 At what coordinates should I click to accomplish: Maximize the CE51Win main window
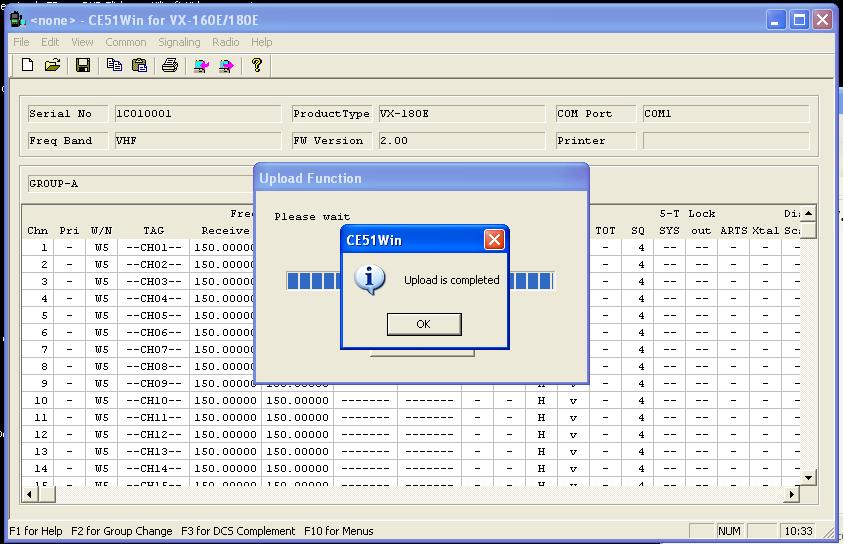coord(799,20)
